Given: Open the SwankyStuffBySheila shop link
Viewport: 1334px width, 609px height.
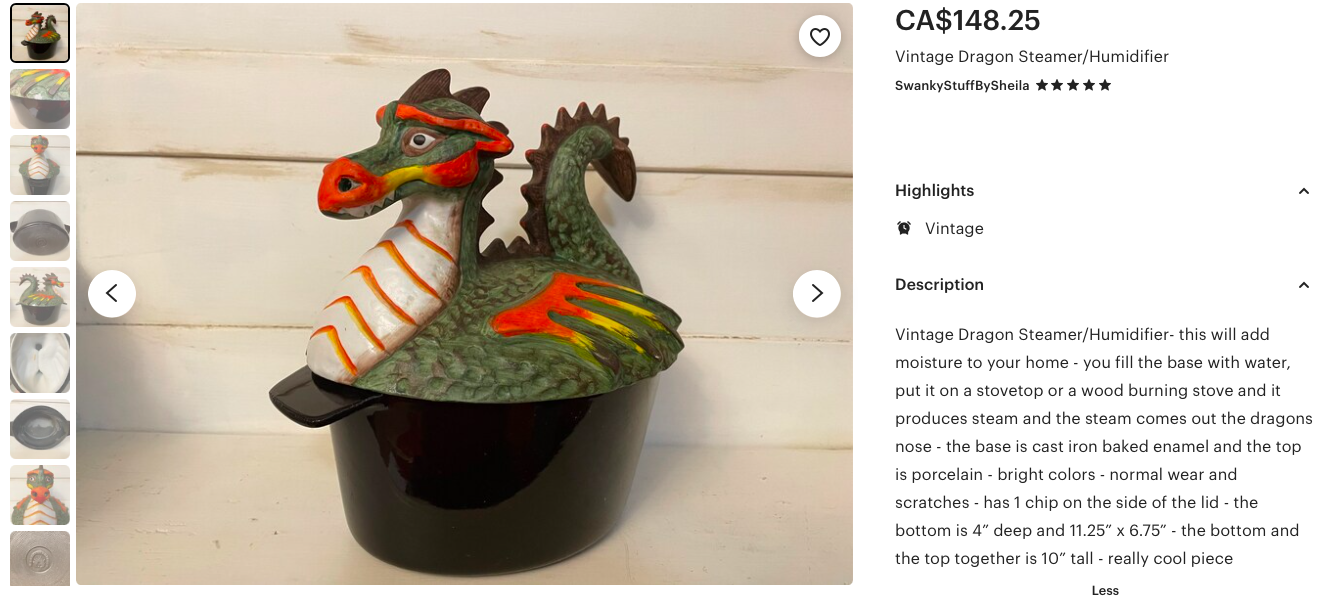Looking at the screenshot, I should pos(962,85).
